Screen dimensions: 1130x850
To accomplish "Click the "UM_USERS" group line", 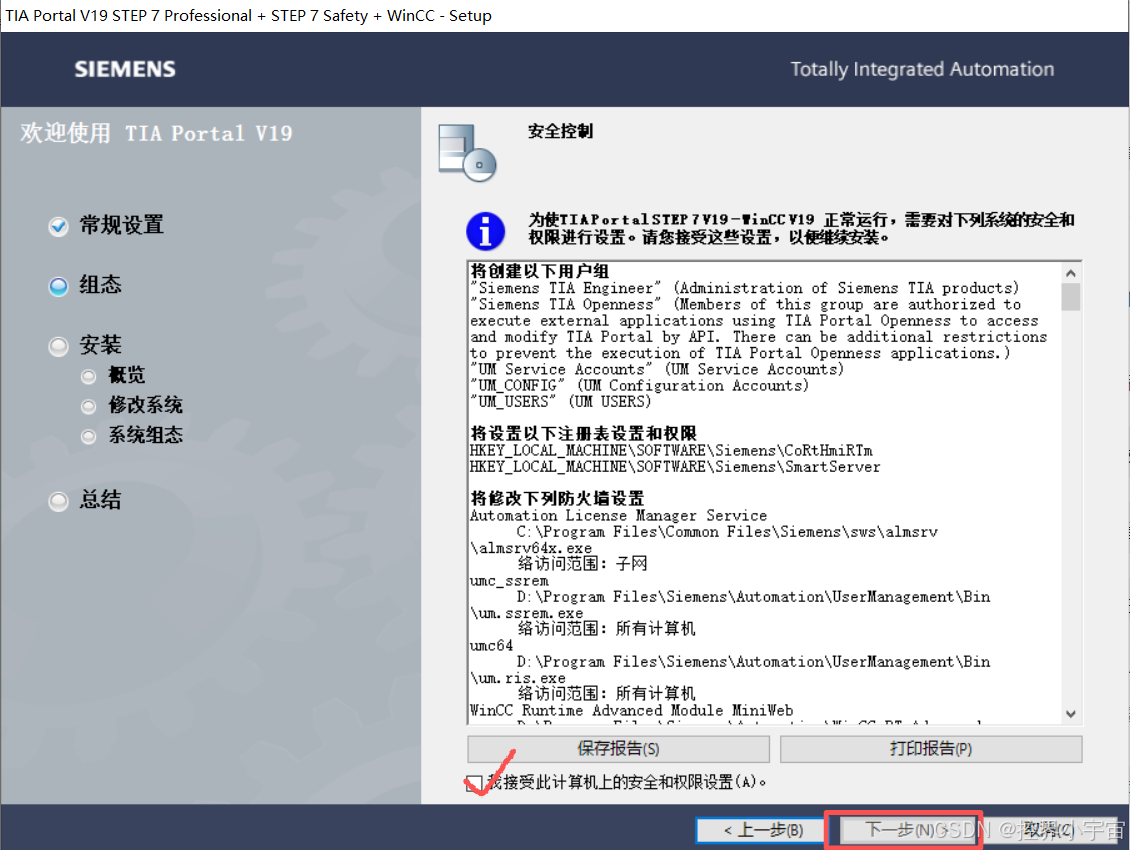I will pyautogui.click(x=561, y=402).
